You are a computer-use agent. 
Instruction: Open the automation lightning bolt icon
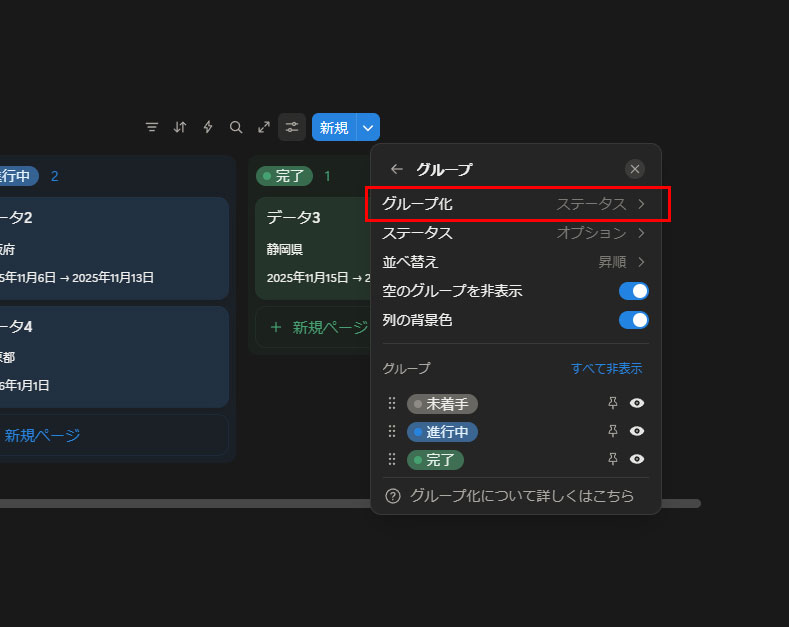[208, 127]
